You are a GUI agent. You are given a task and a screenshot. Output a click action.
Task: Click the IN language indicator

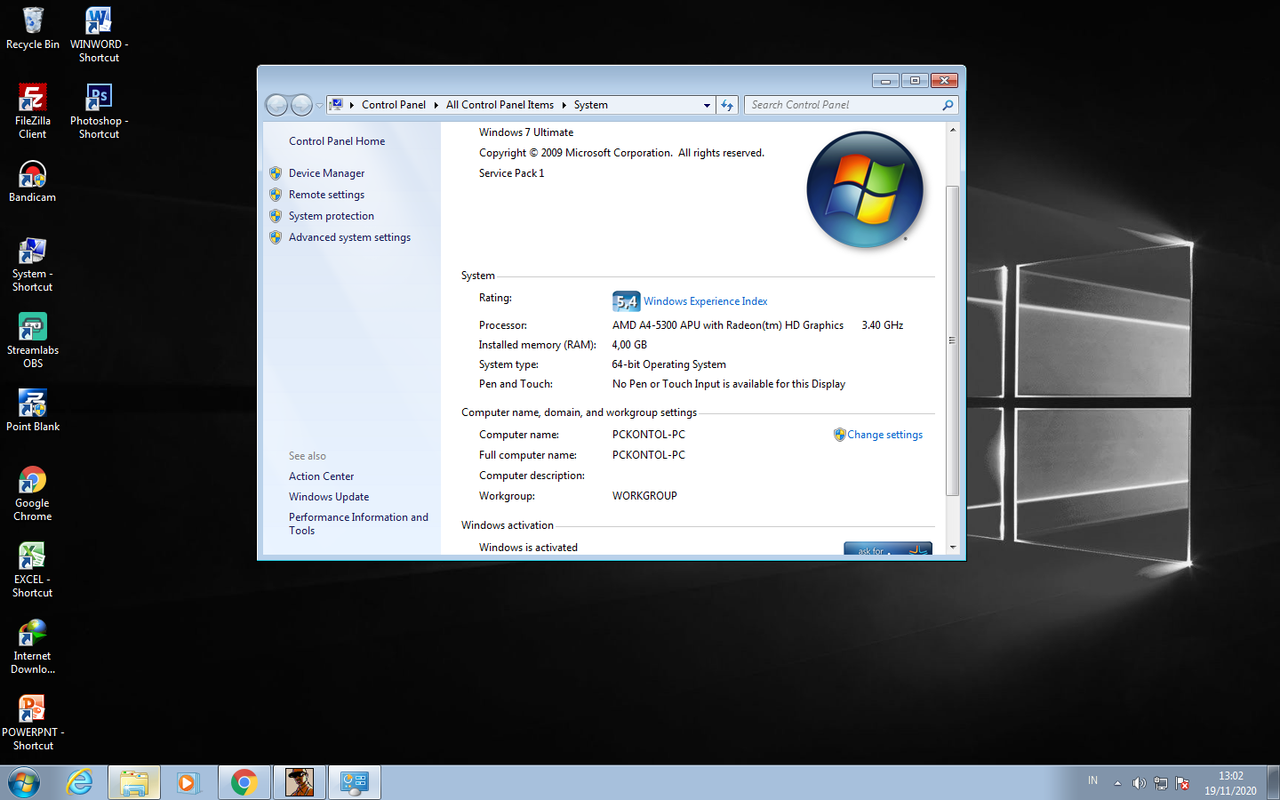(x=1093, y=780)
